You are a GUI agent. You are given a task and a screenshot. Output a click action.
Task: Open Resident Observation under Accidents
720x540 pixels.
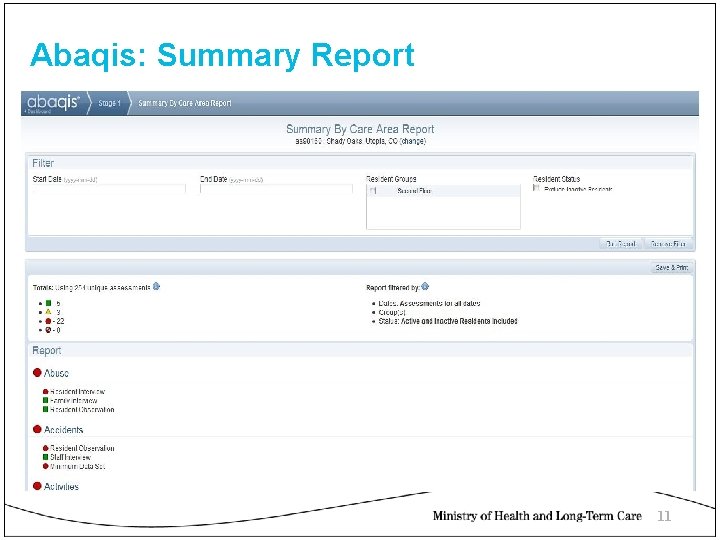coord(82,448)
